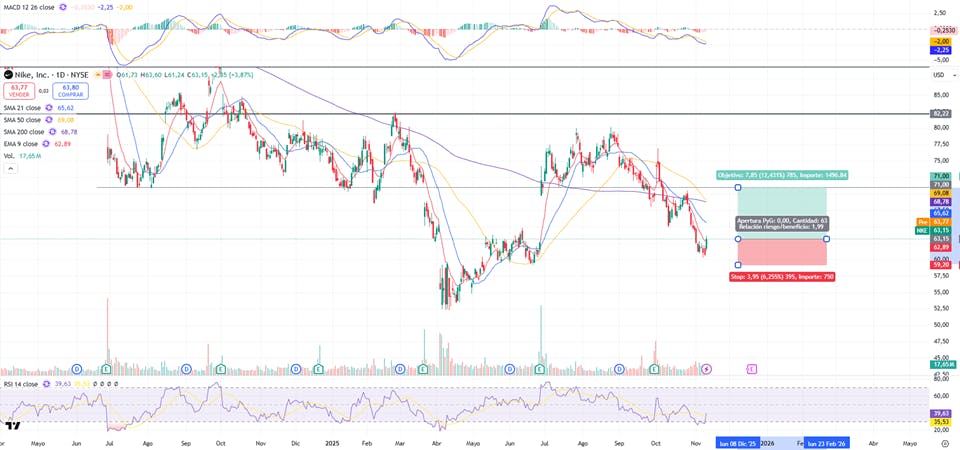Viewport: 960px width, 450px height.
Task: Click the purple icon next to SMA 200 close
Action: [53, 132]
